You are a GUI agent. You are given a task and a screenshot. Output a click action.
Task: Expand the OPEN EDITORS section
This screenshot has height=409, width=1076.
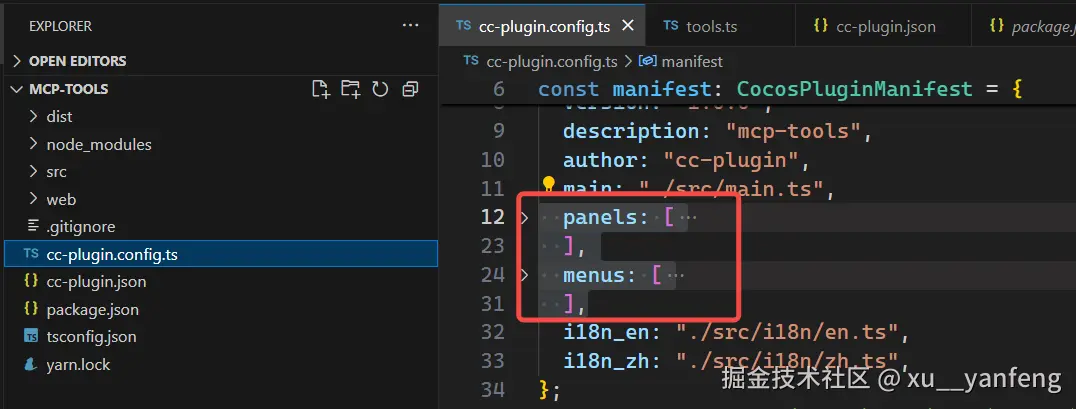(18, 61)
